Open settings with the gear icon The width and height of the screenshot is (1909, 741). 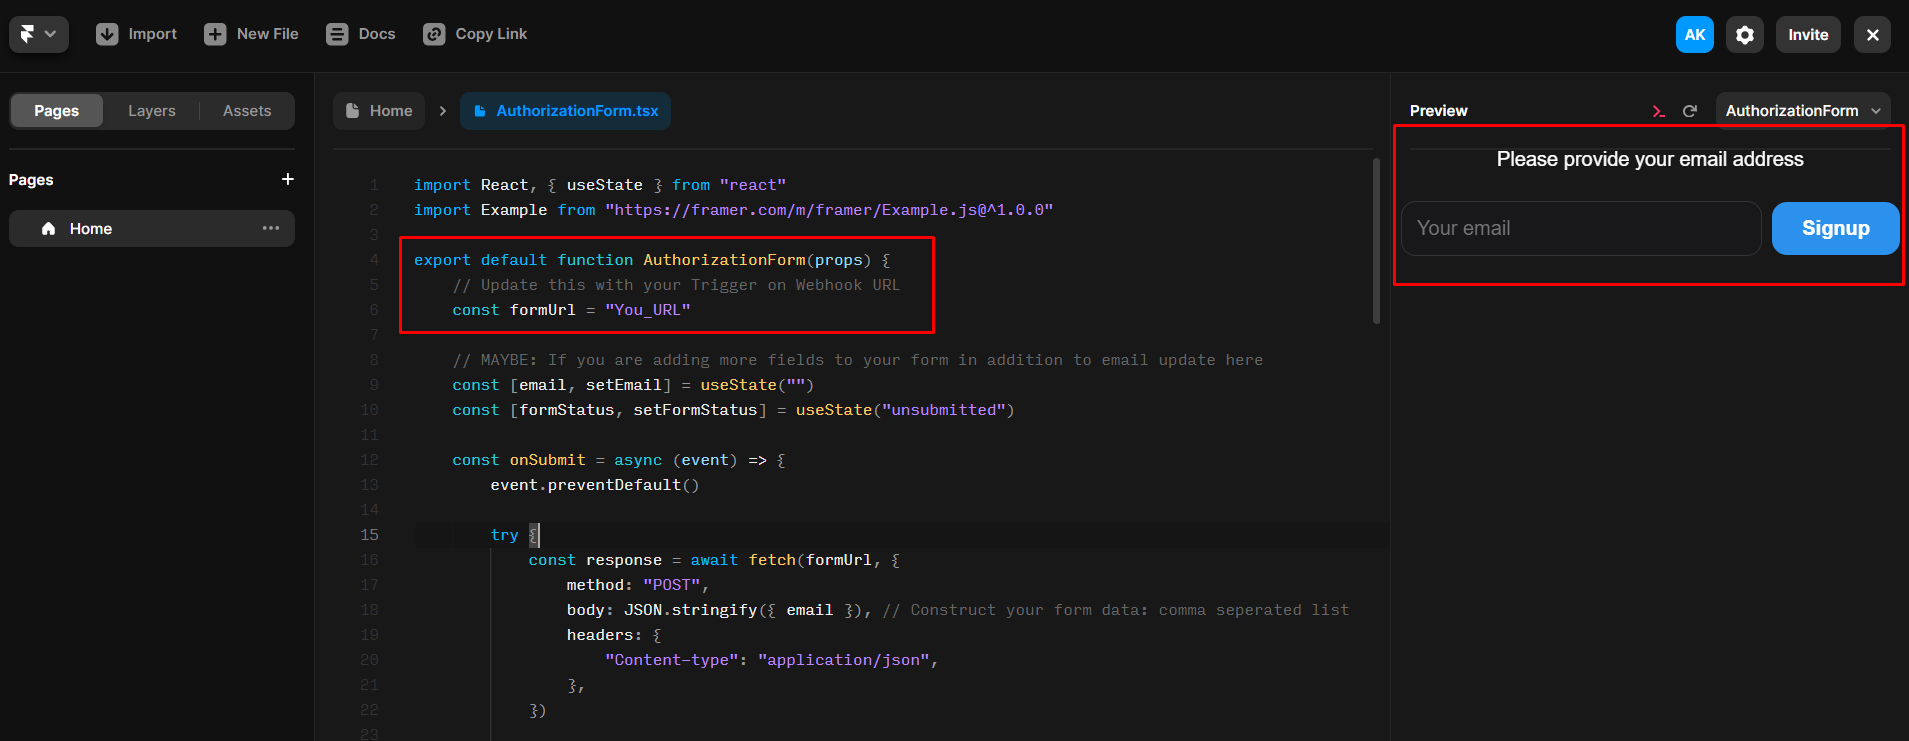click(1745, 34)
